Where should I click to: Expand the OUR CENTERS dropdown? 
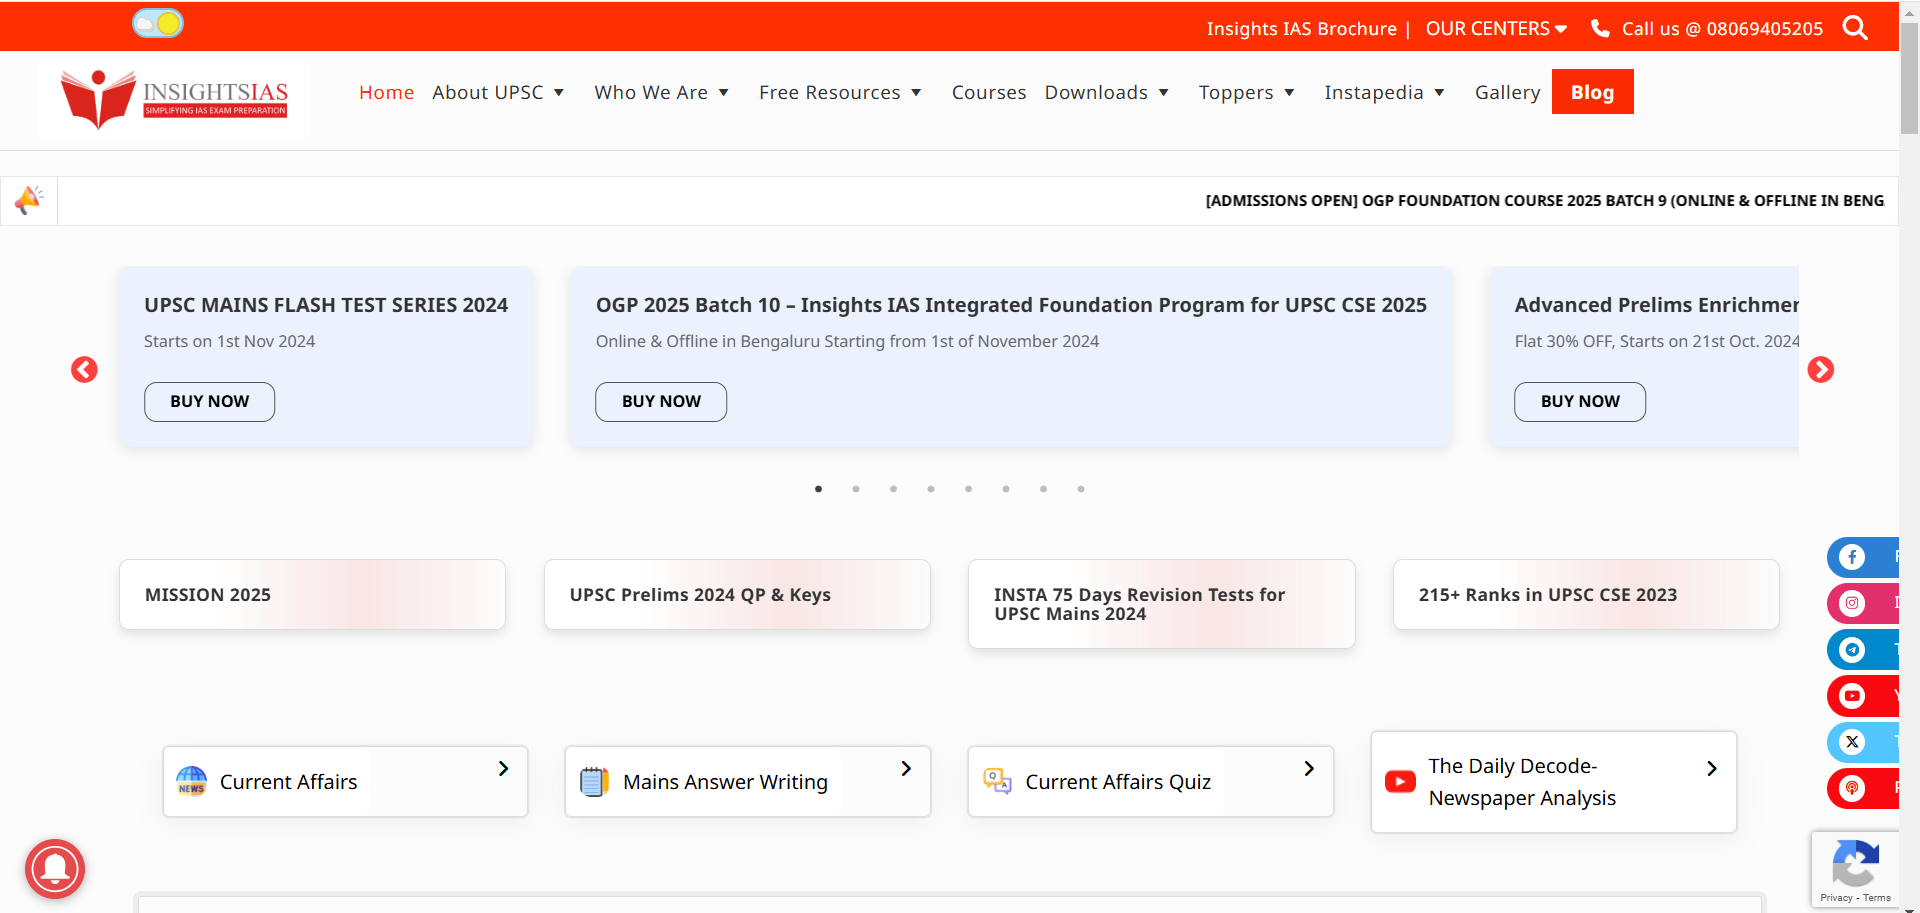1496,28
